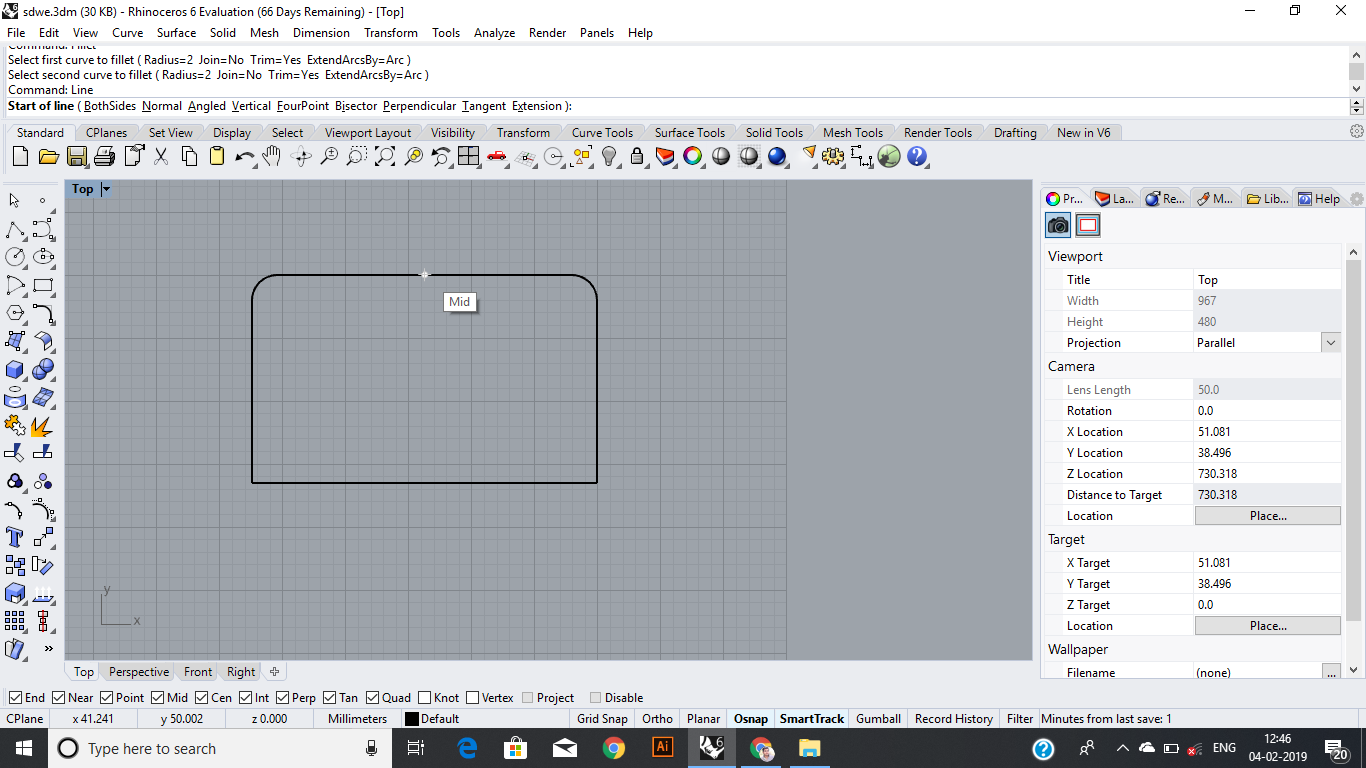Toggle the Cen osnap checkbox

point(202,698)
